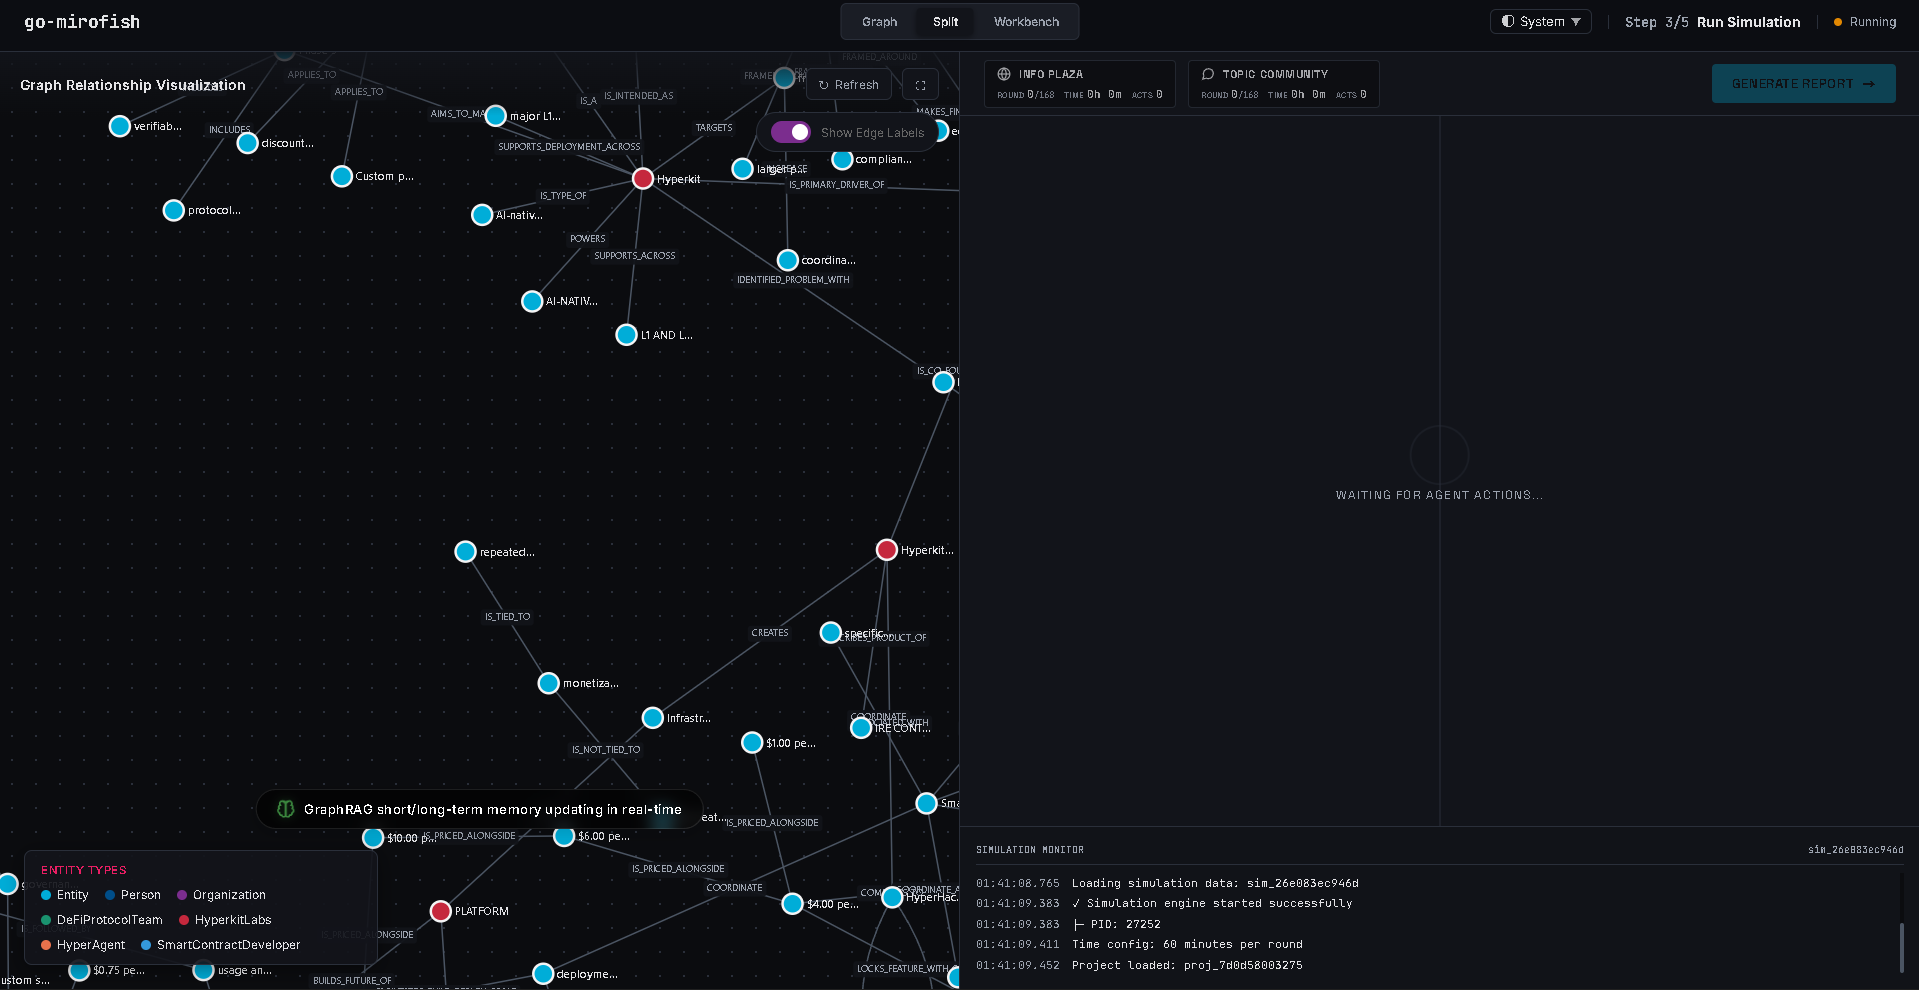Click the go-mirofish logo
The width and height of the screenshot is (1919, 990).
point(82,22)
